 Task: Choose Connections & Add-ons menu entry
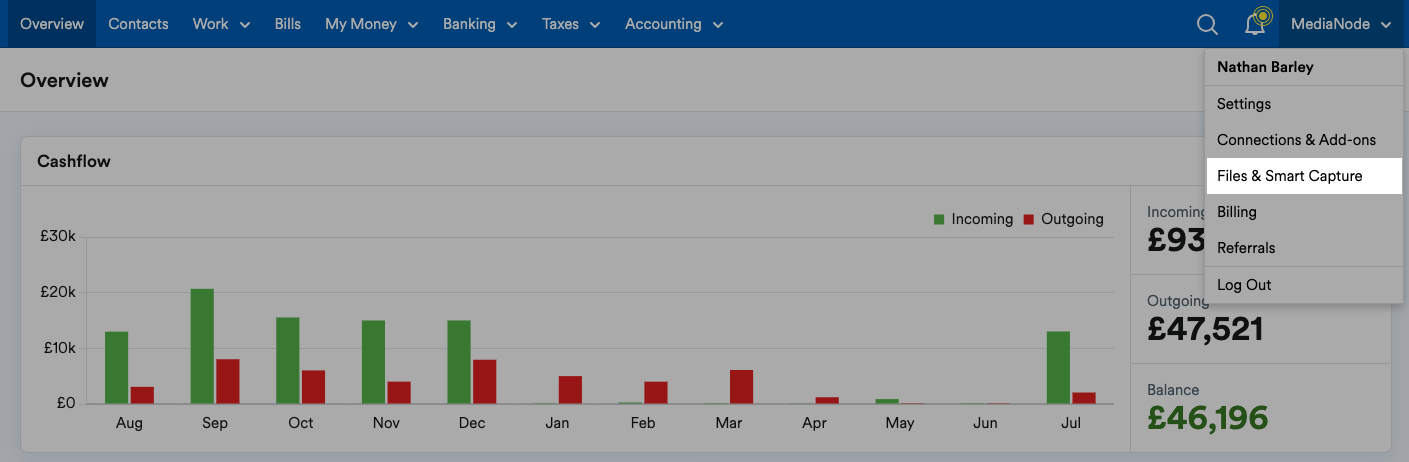point(1296,140)
